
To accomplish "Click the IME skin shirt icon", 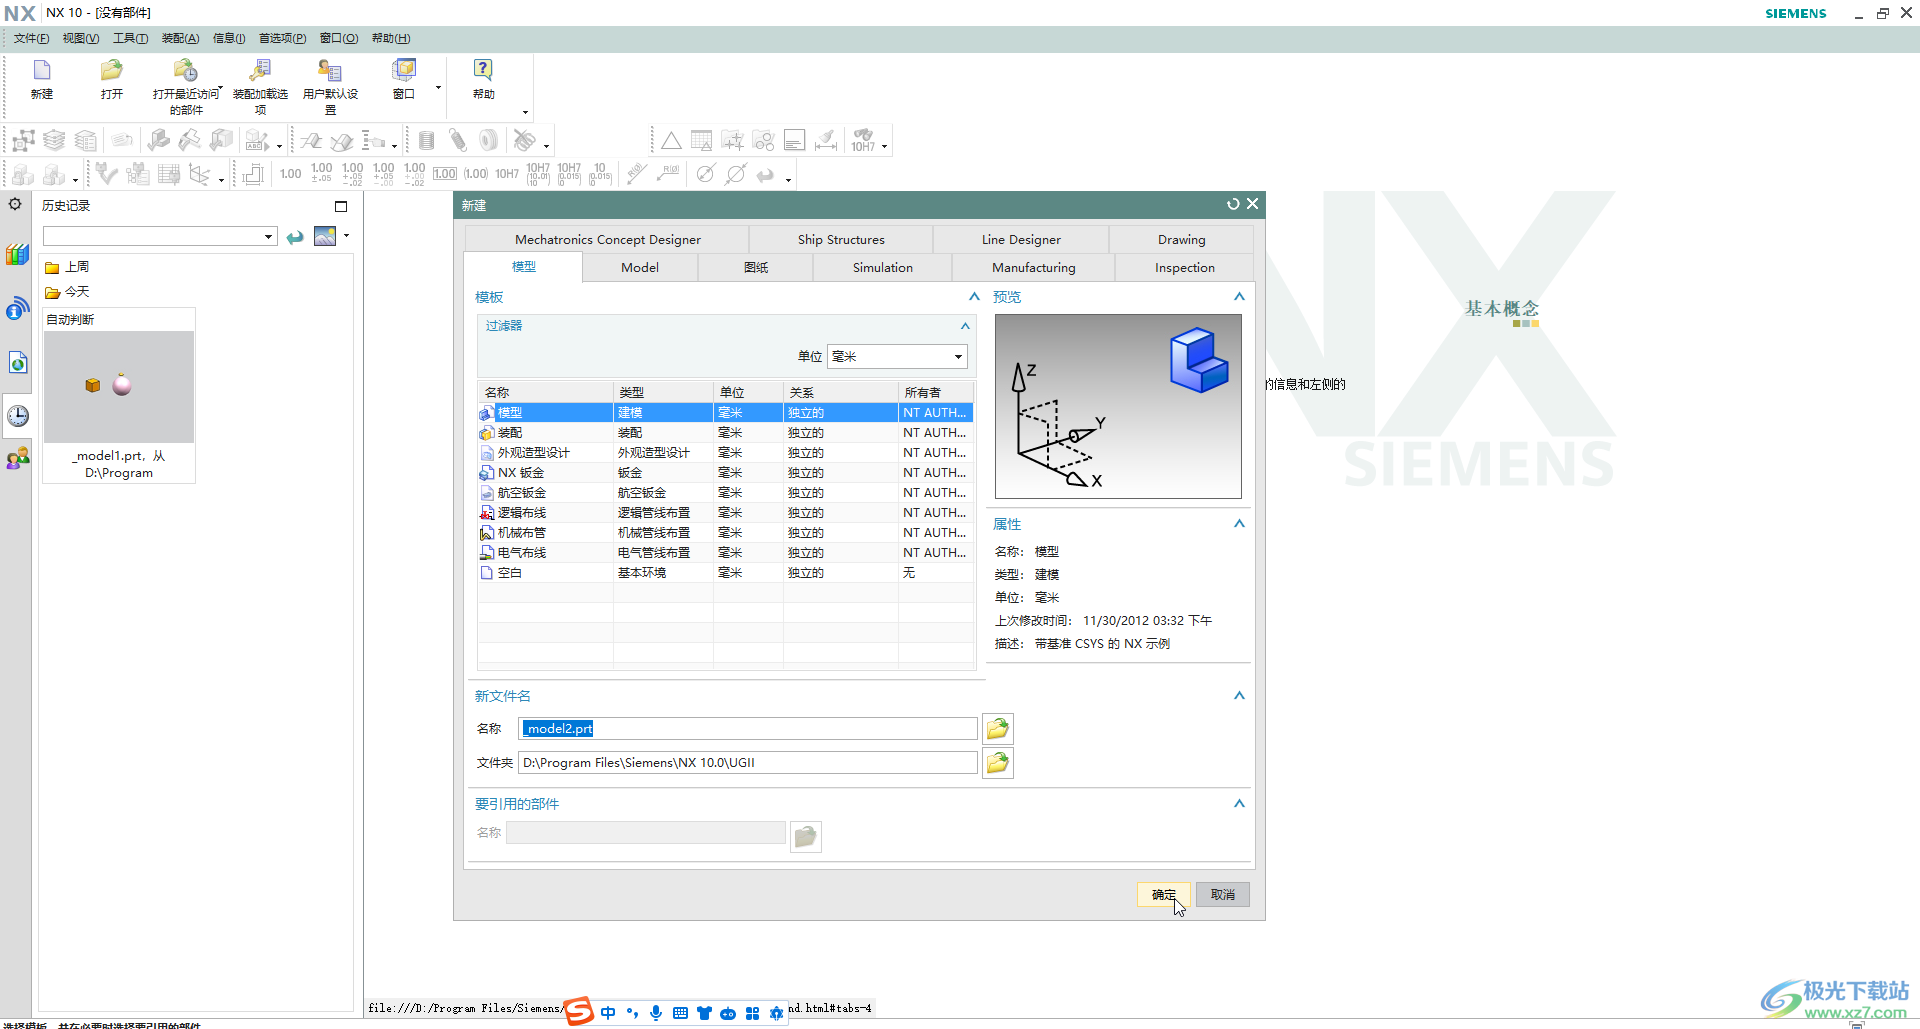I will coord(704,1013).
